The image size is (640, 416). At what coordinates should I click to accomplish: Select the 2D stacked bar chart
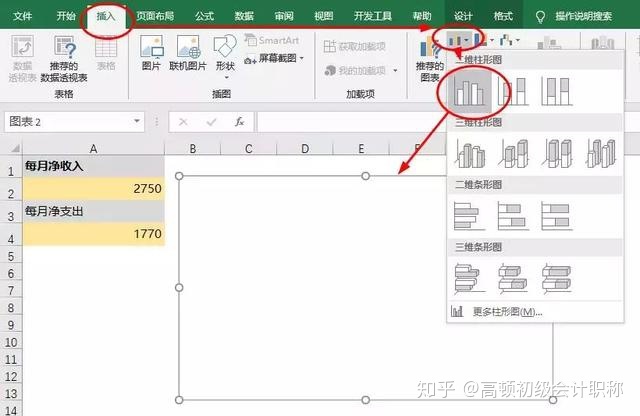pyautogui.click(x=513, y=216)
